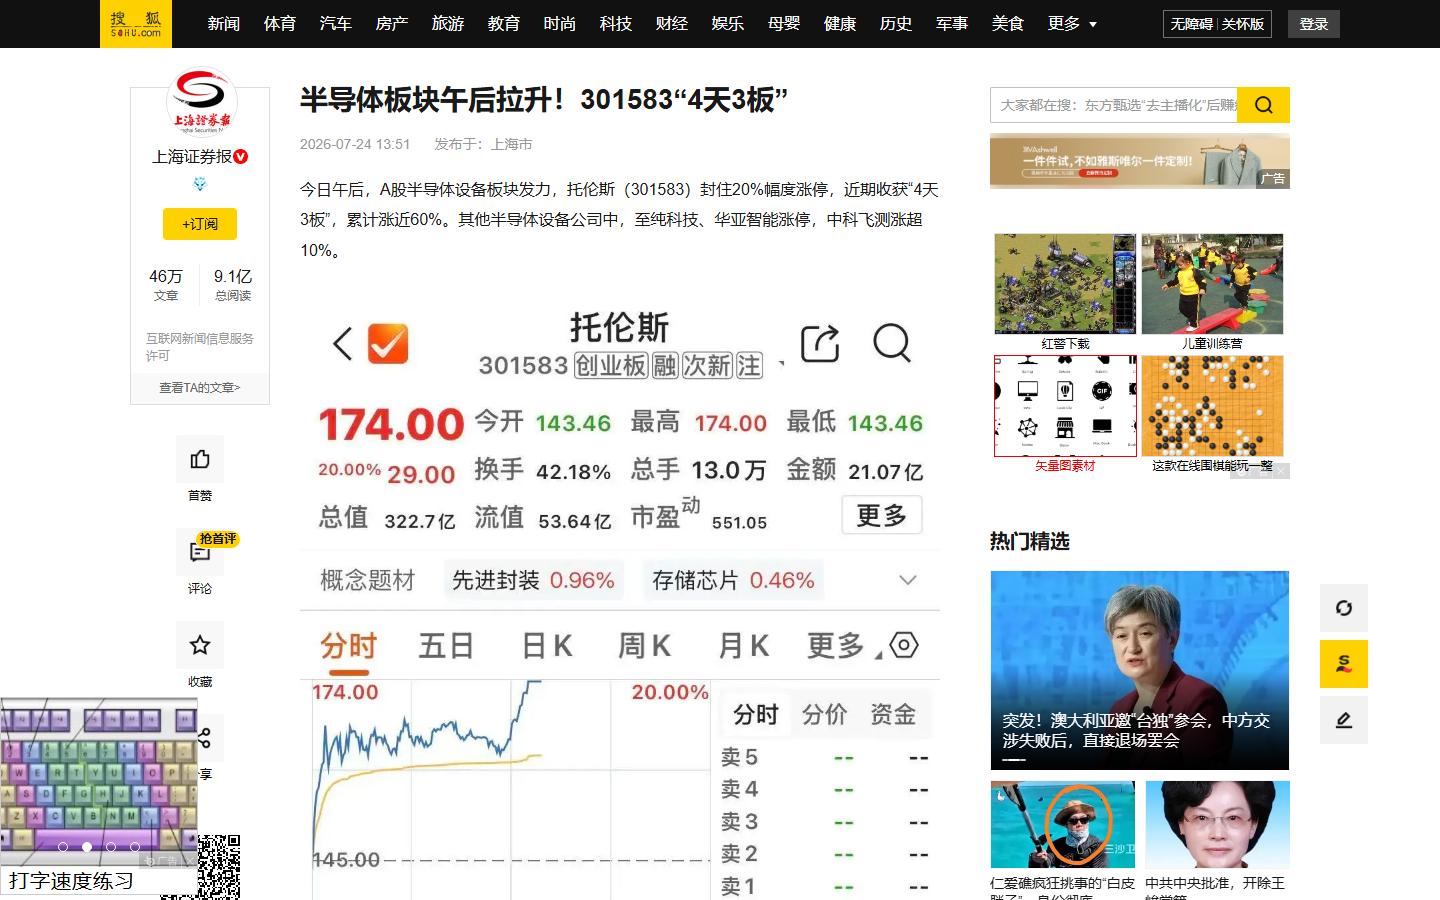Click the 上海证券报 avatar logo

pos(201,103)
